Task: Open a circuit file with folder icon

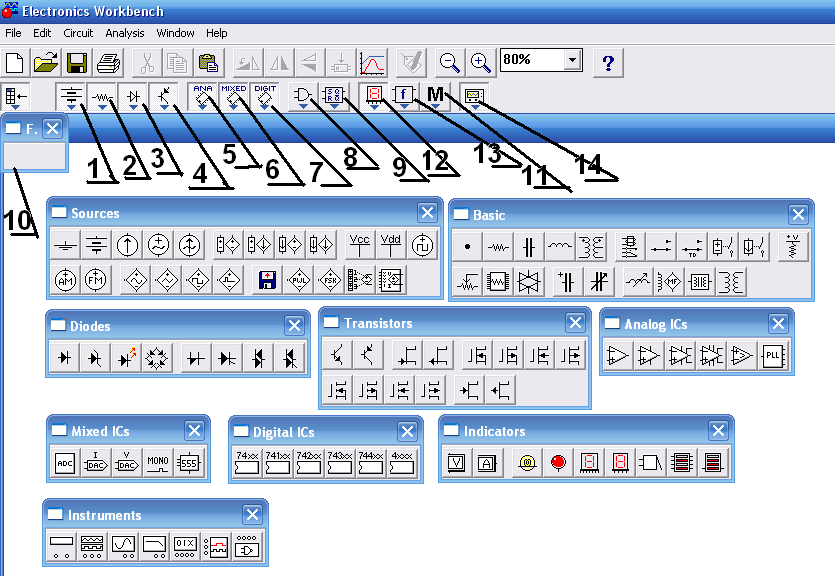Action: point(46,63)
